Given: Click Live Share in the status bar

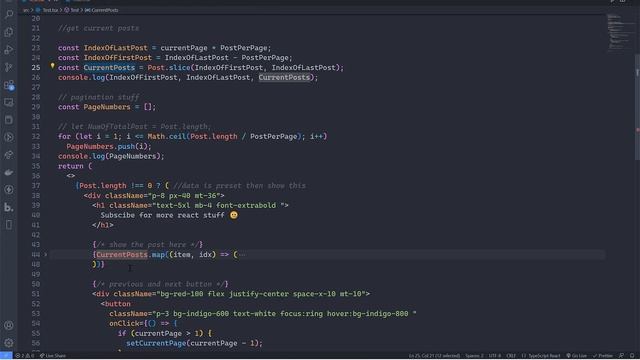Looking at the screenshot, I should pyautogui.click(x=53, y=356).
